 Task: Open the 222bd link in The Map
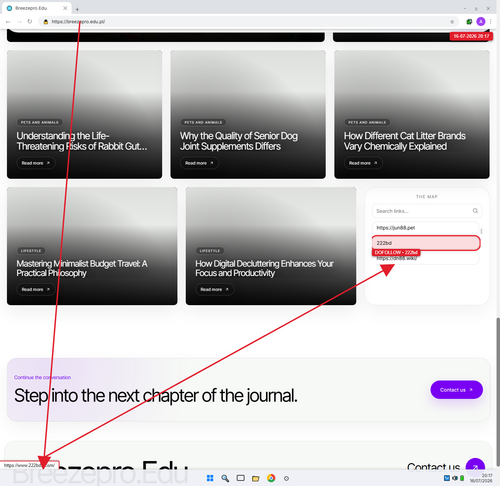[426, 243]
